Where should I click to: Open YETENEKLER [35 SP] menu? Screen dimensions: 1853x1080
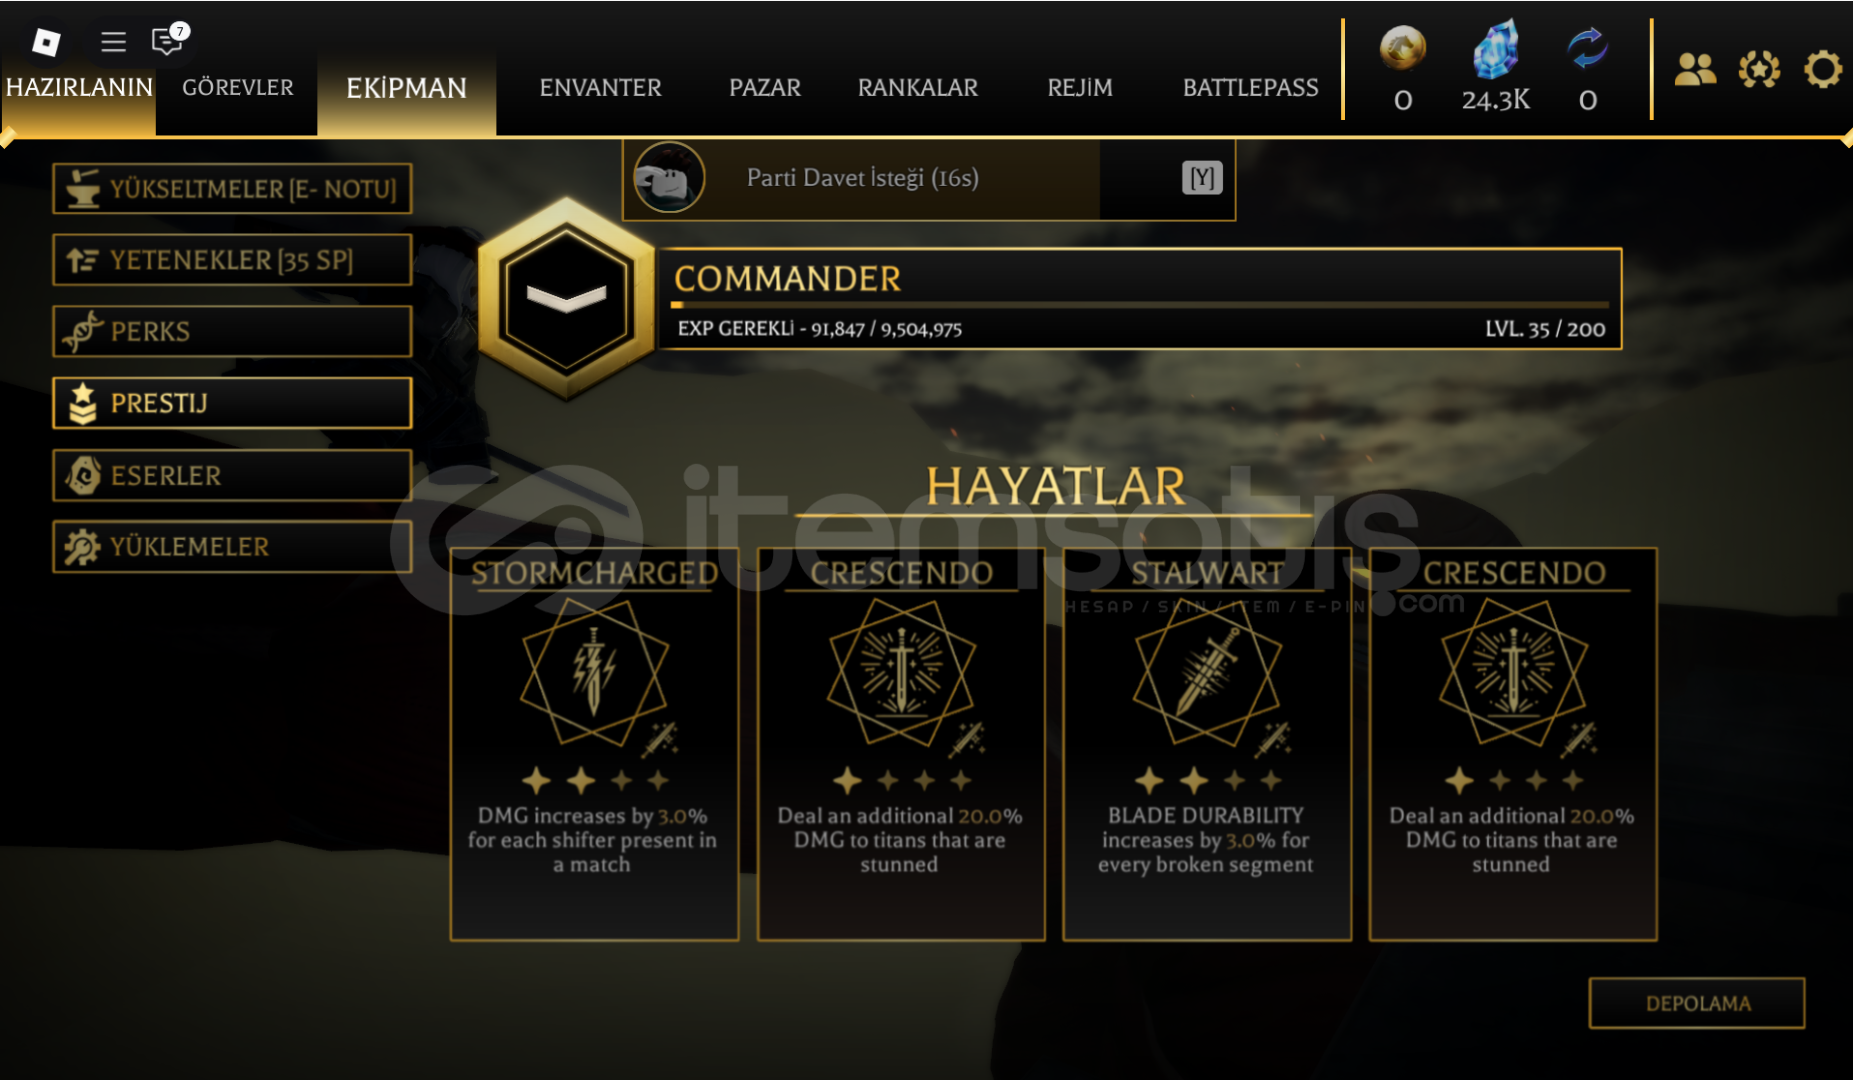pyautogui.click(x=232, y=260)
